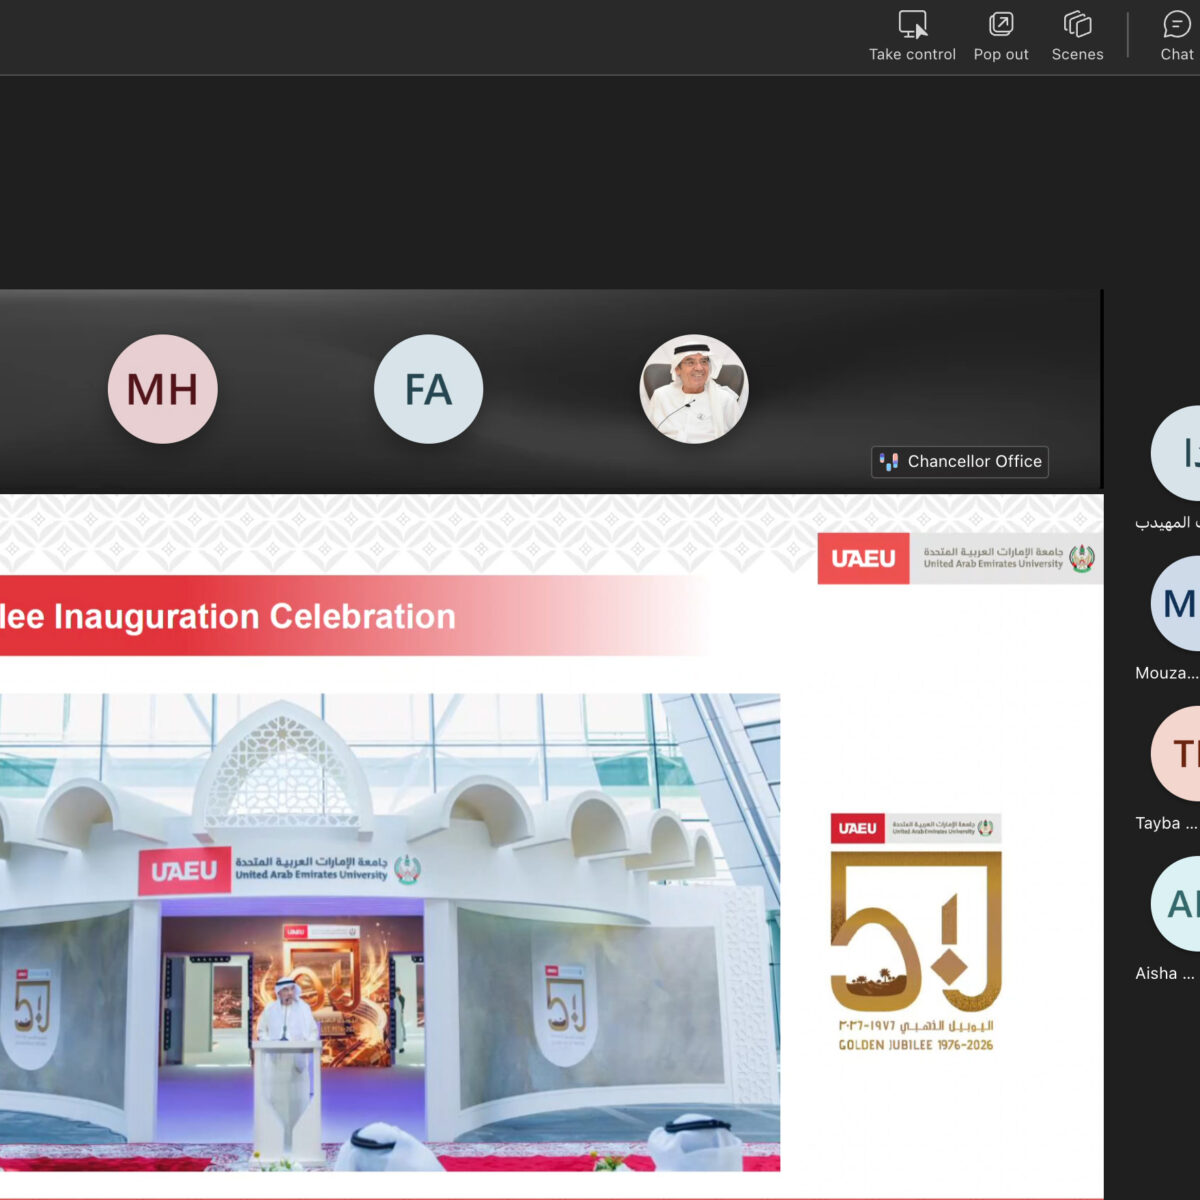Pop out the shared content window
The width and height of the screenshot is (1200, 1200).
click(x=1000, y=24)
